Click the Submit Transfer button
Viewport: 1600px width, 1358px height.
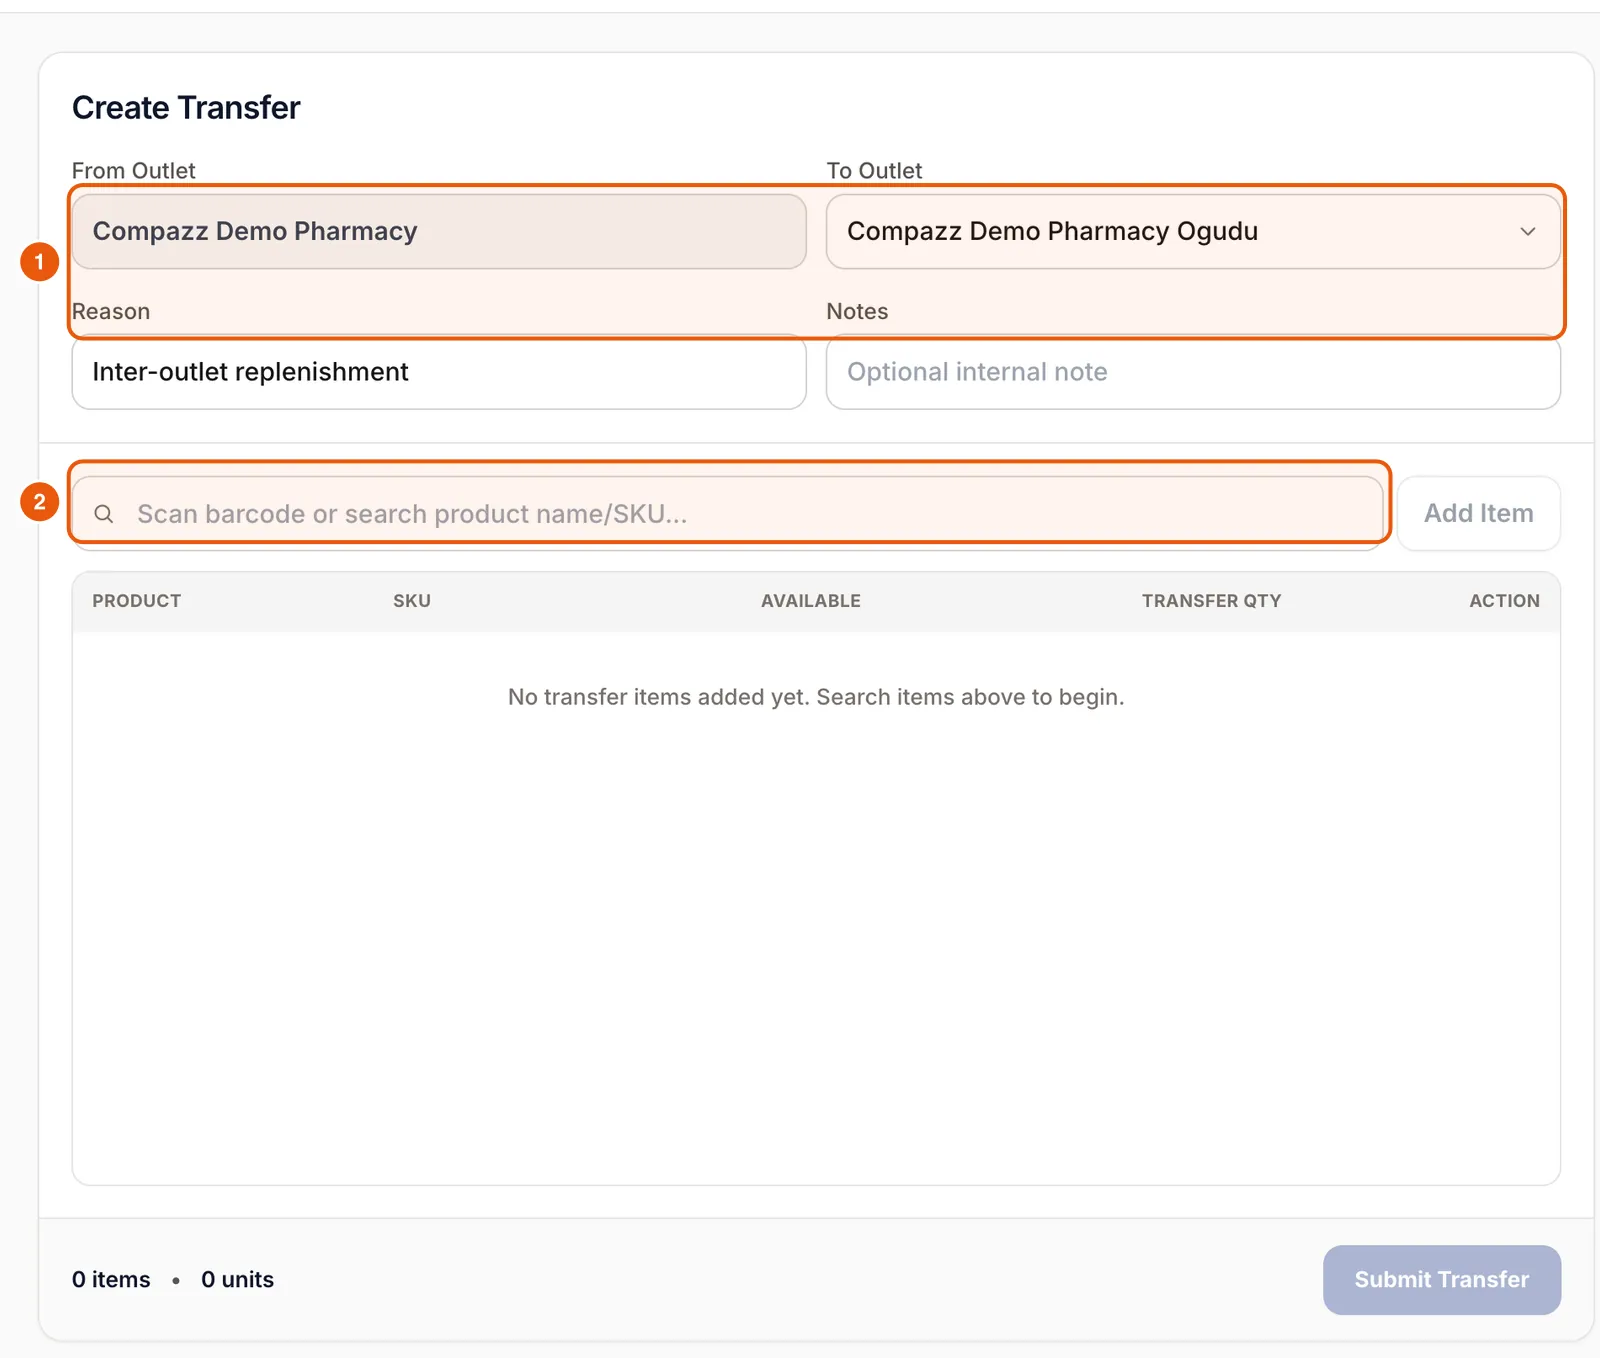click(x=1441, y=1279)
